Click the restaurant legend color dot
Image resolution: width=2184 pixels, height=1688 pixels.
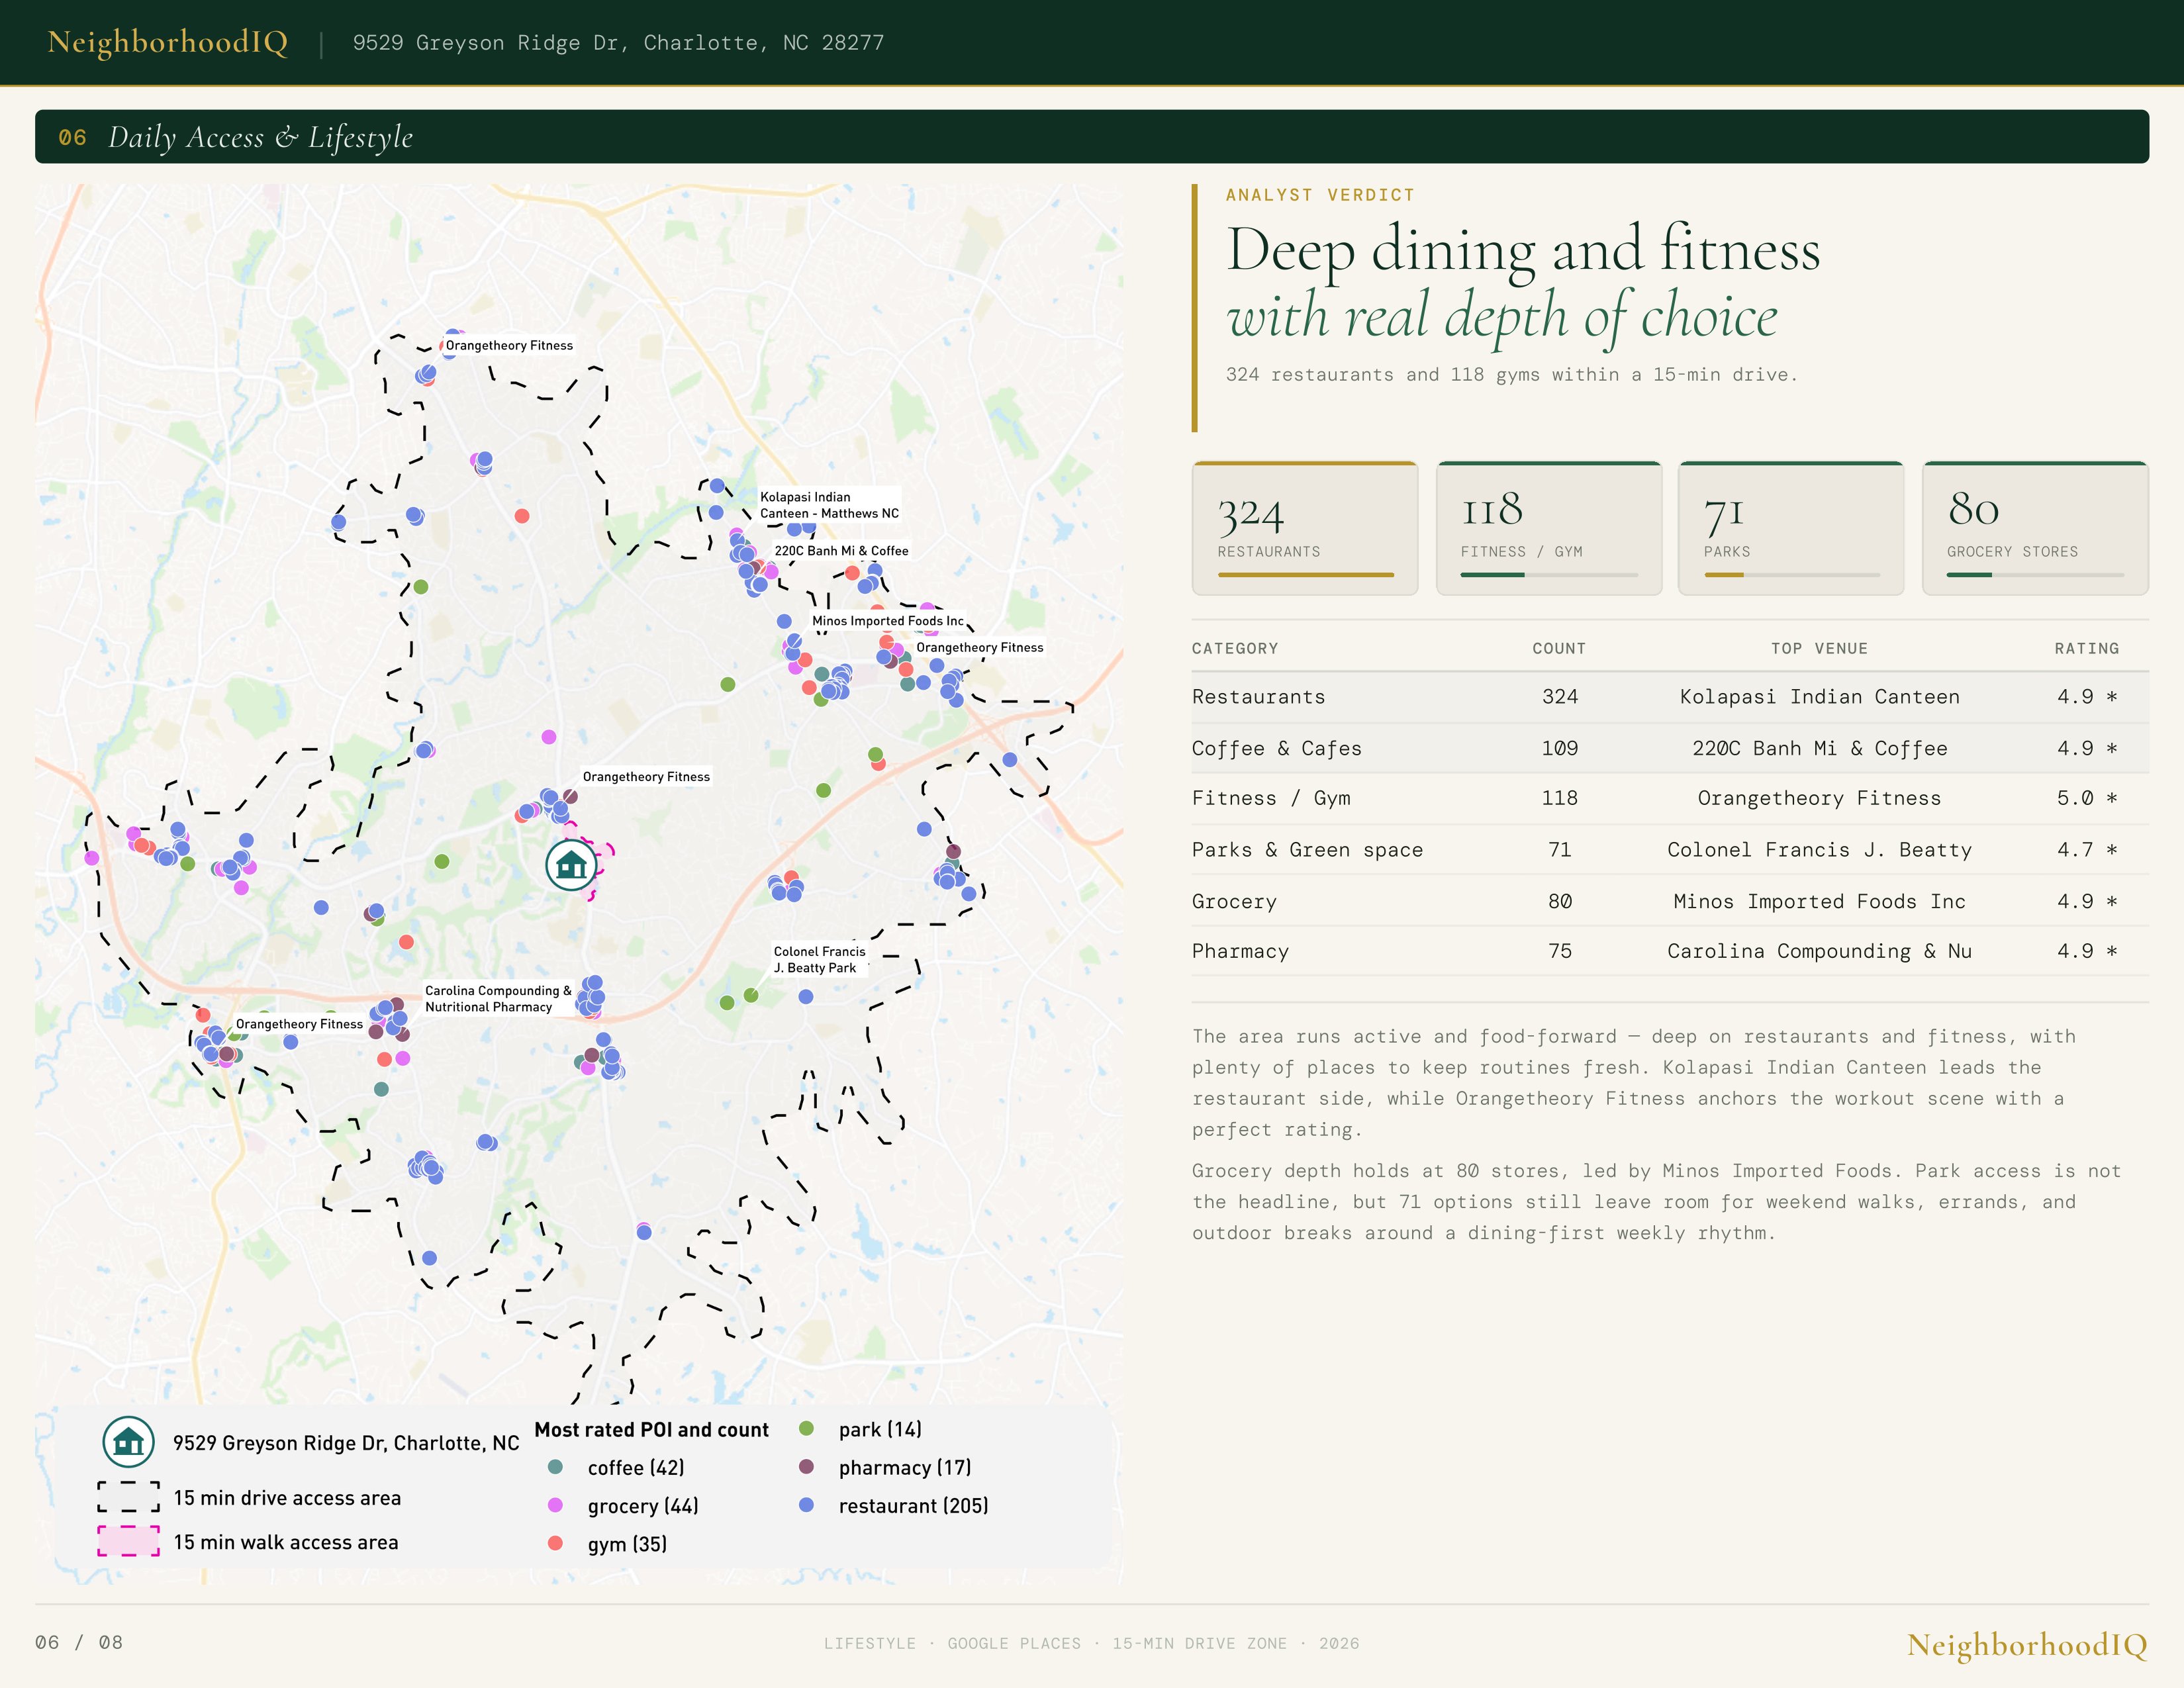806,1505
